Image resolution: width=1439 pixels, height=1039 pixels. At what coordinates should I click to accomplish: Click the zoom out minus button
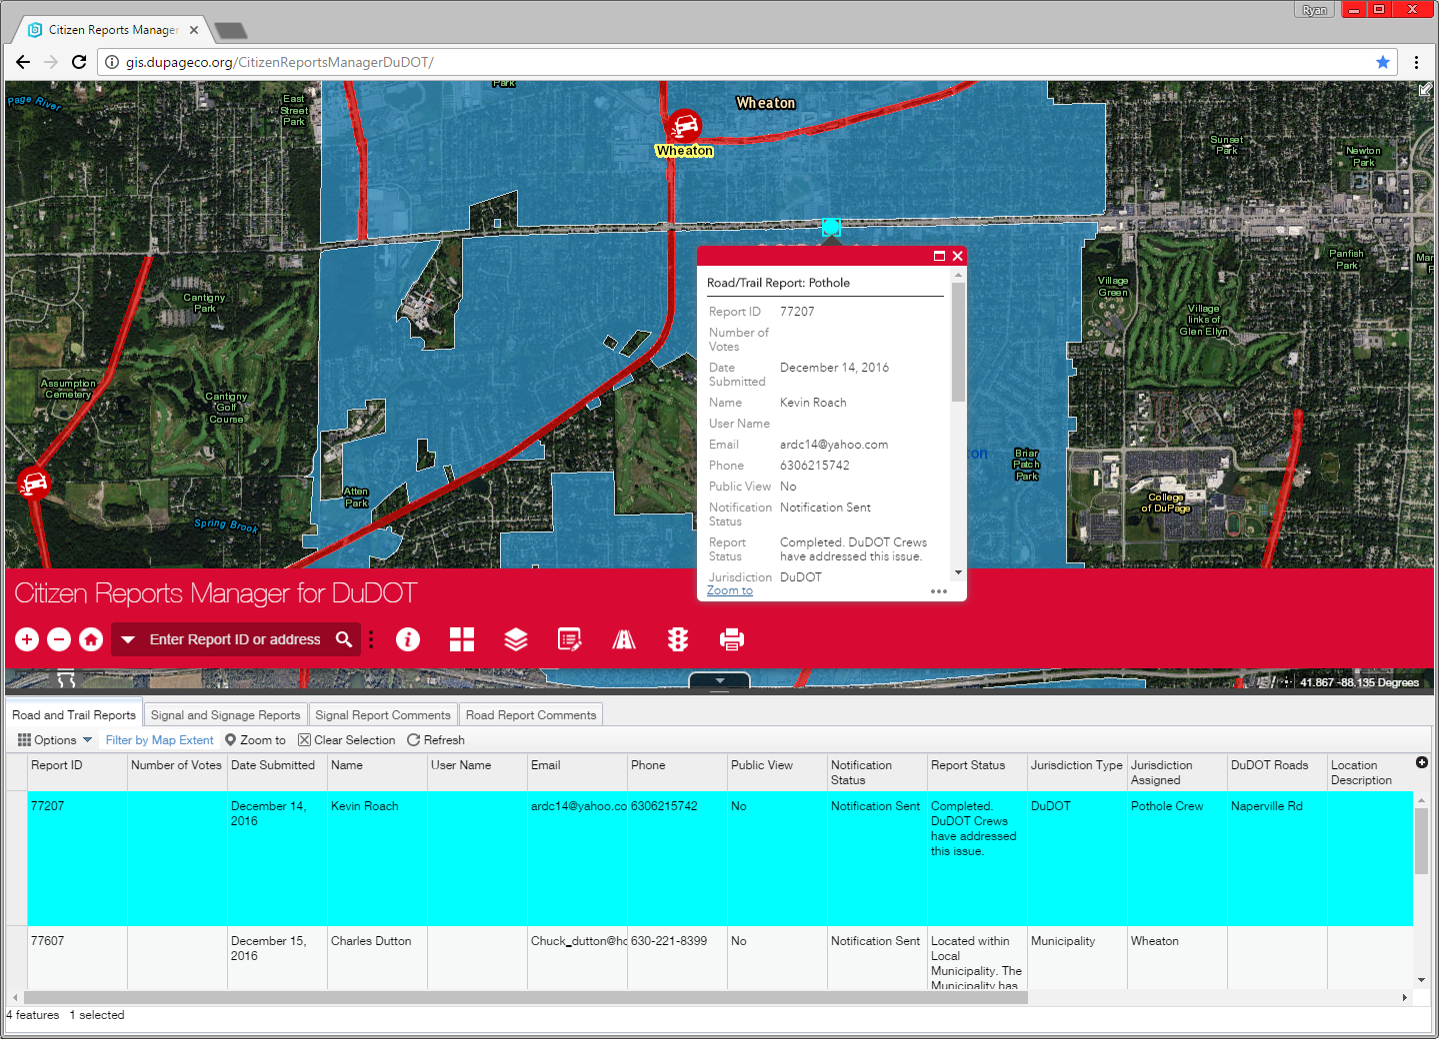(x=59, y=640)
